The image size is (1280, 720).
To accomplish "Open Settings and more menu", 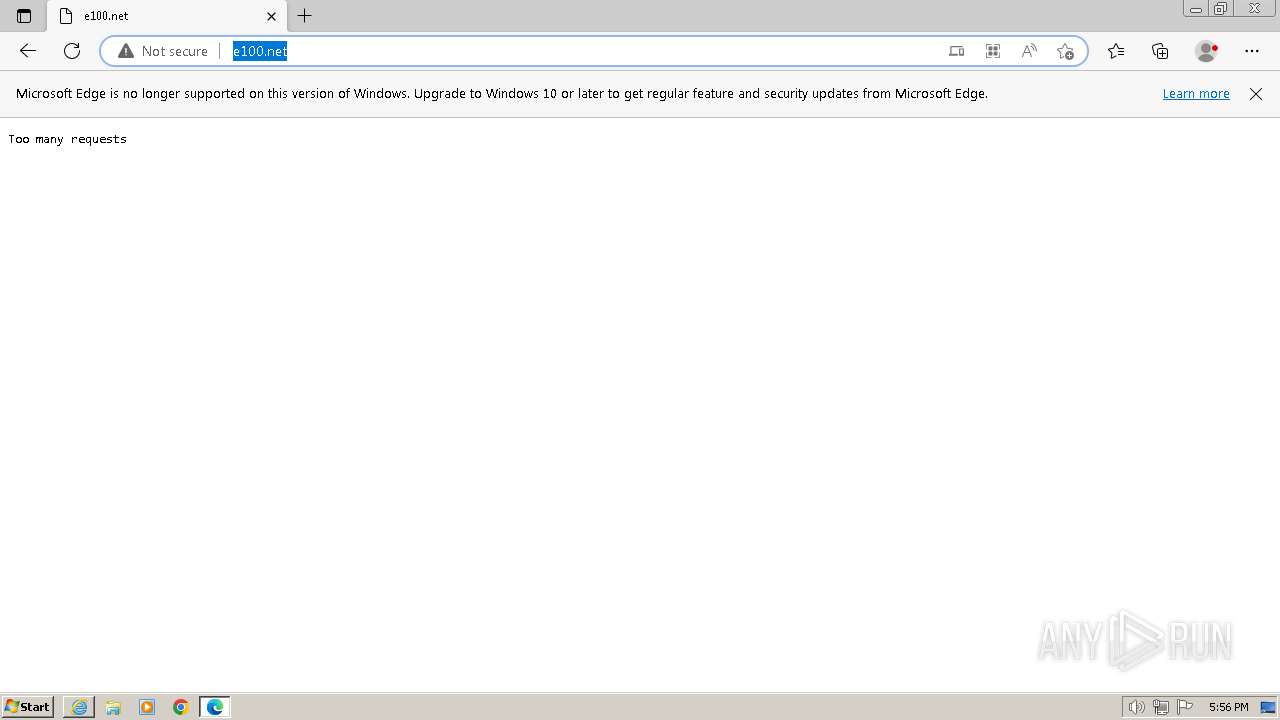I will (1252, 51).
